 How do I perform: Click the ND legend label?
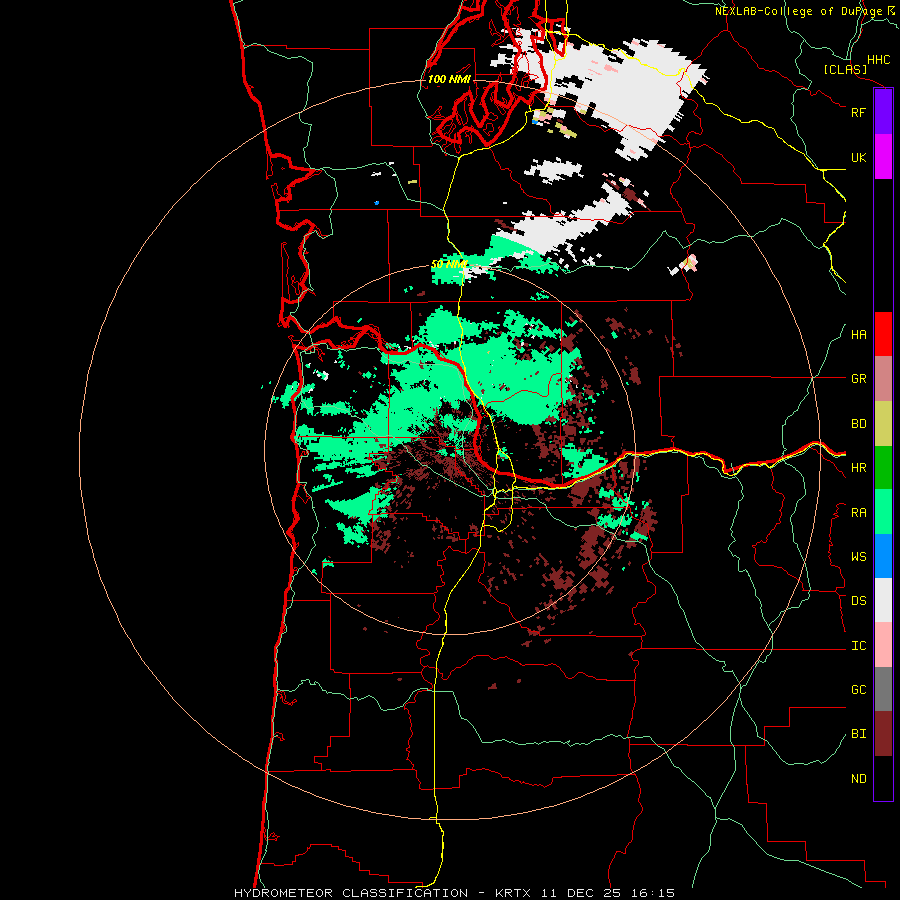[x=858, y=779]
